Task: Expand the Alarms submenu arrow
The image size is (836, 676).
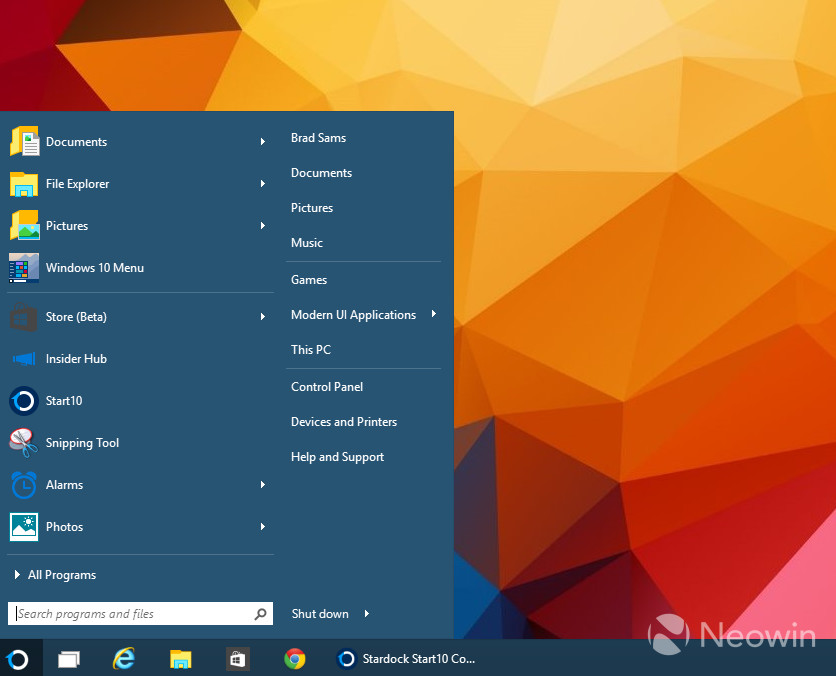Action: pos(263,485)
